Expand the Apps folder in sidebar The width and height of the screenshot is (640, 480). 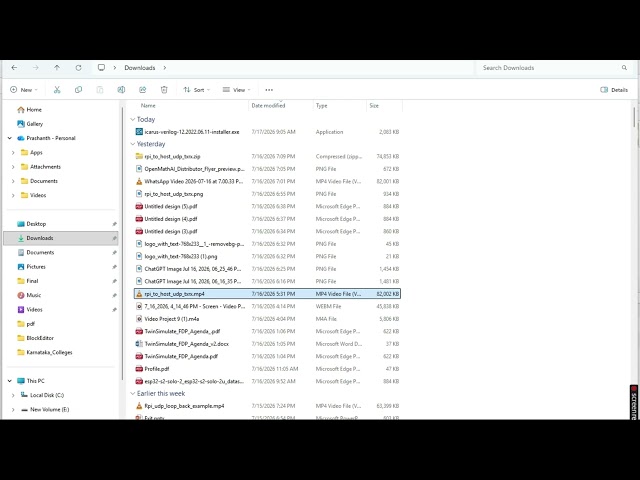(x=13, y=153)
